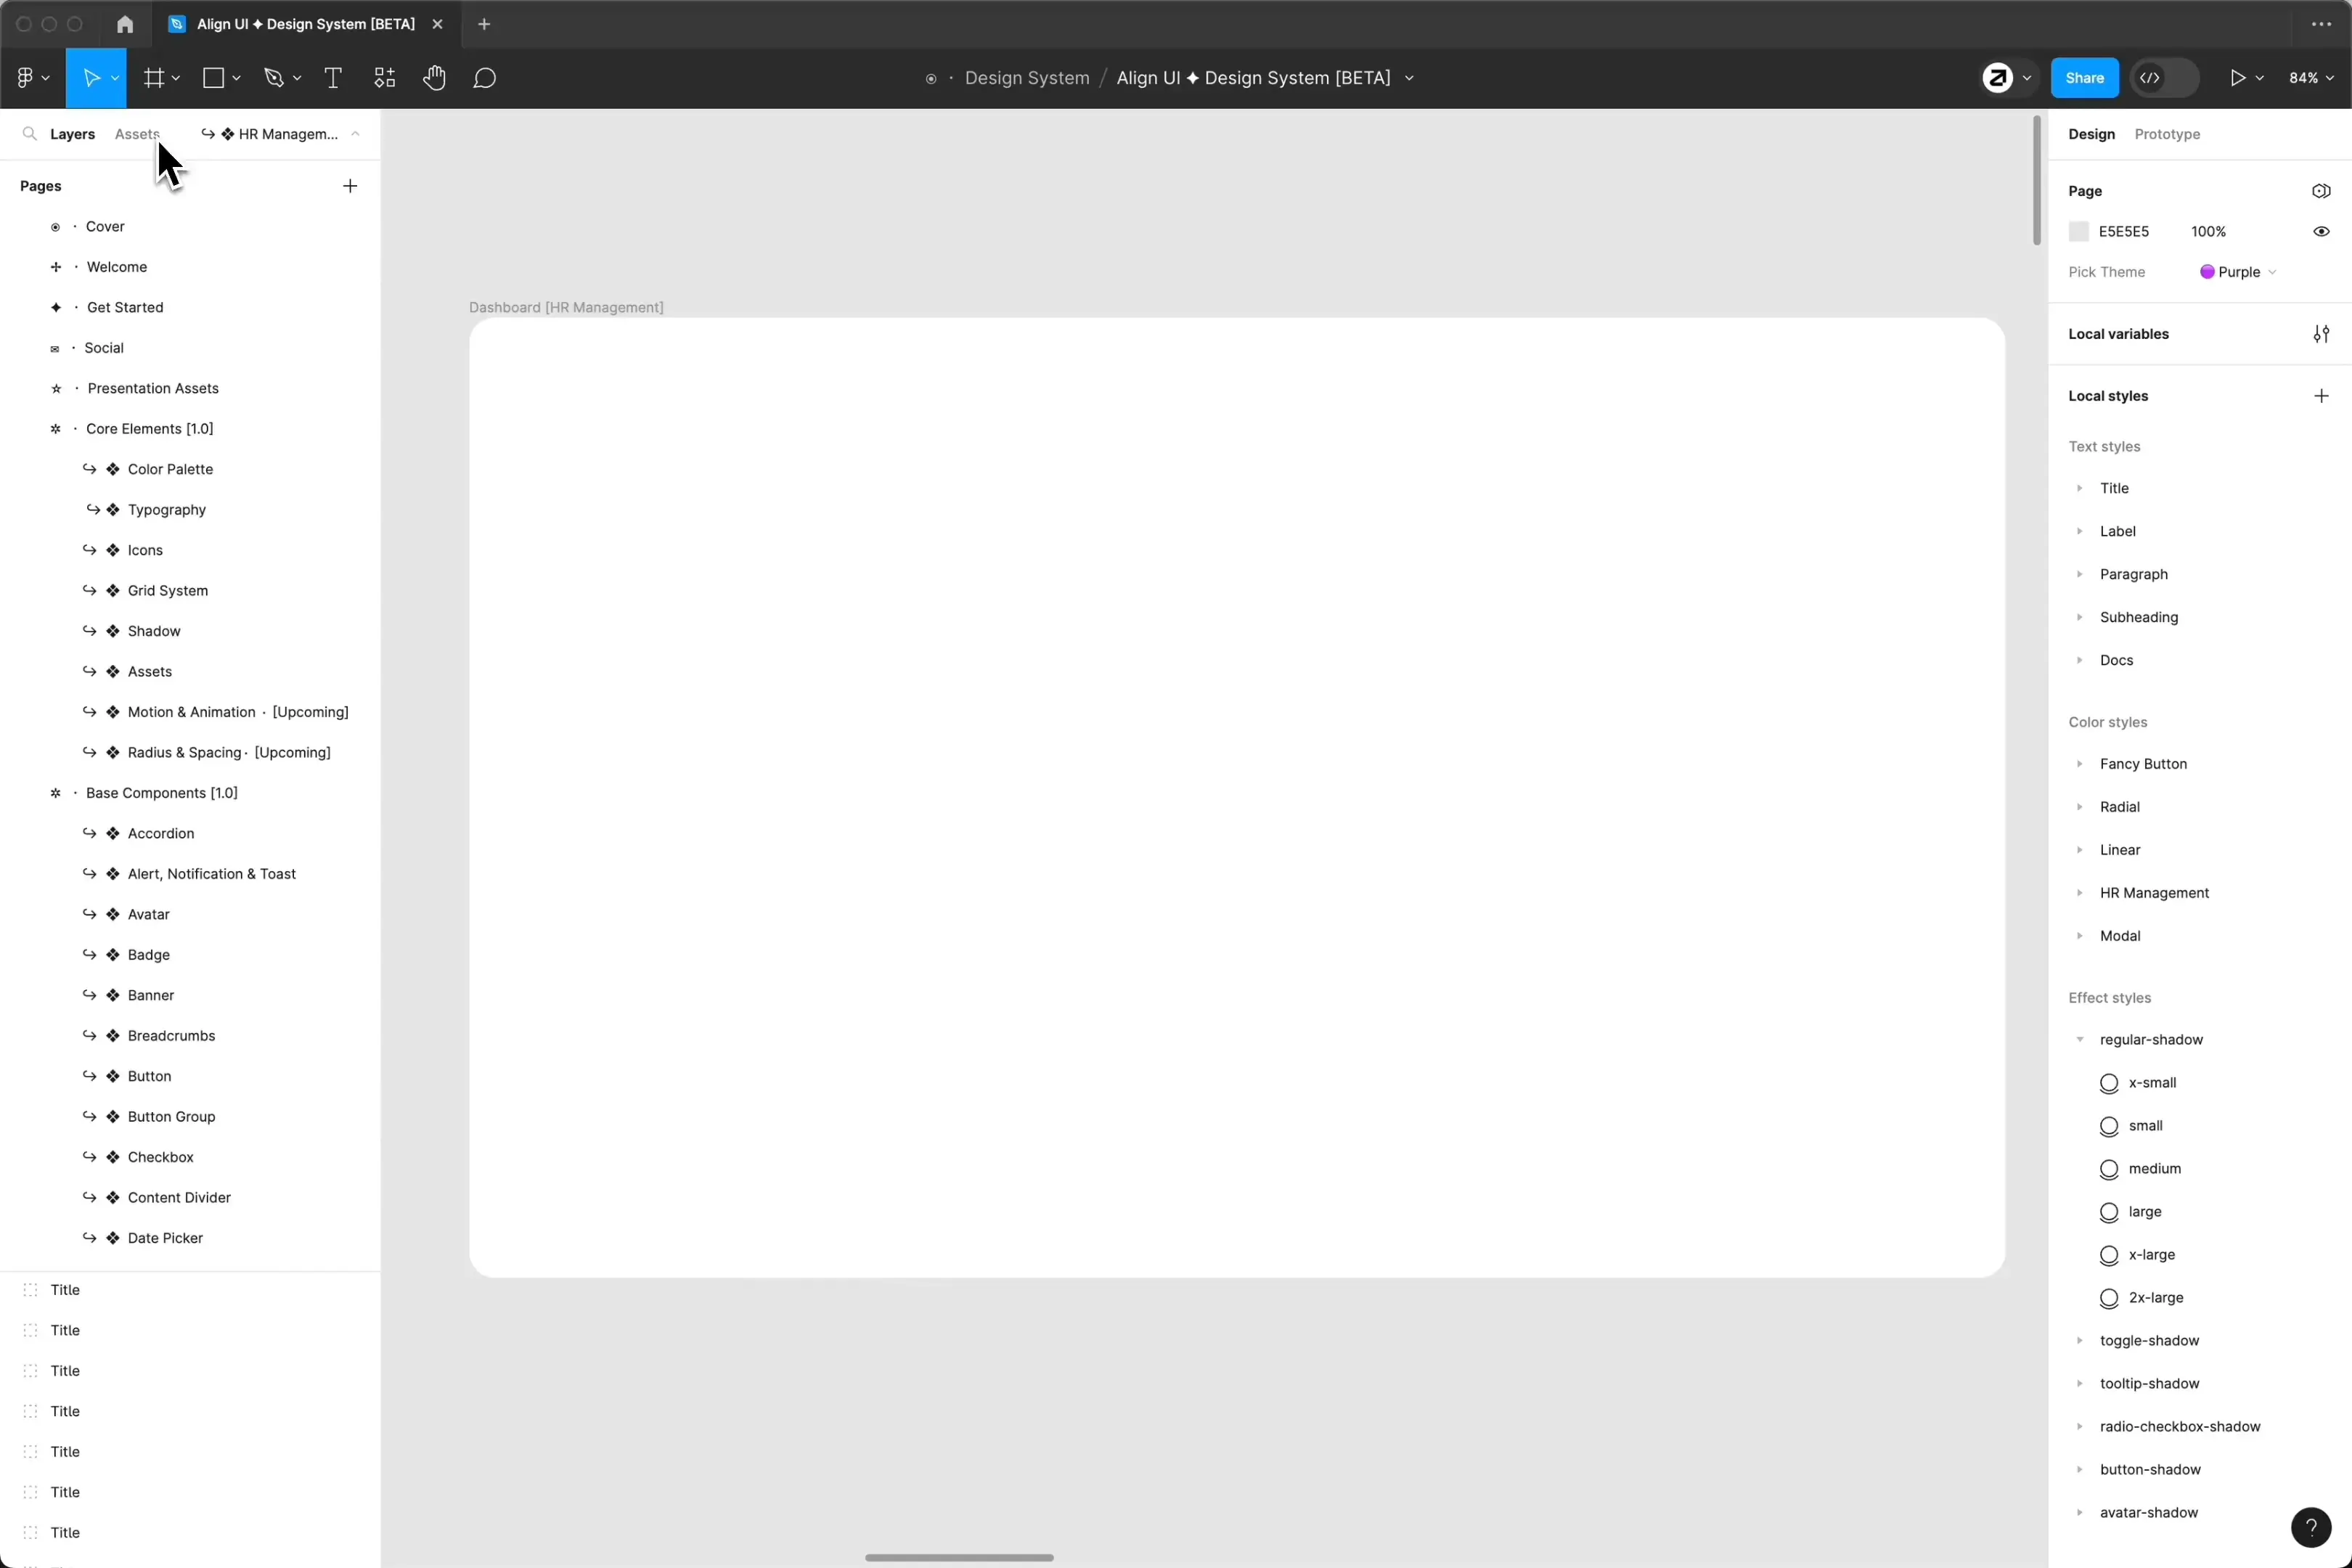The width and height of the screenshot is (2352, 1568).
Task: Click the E5E5E5 page color swatch
Action: pyautogui.click(x=2079, y=232)
